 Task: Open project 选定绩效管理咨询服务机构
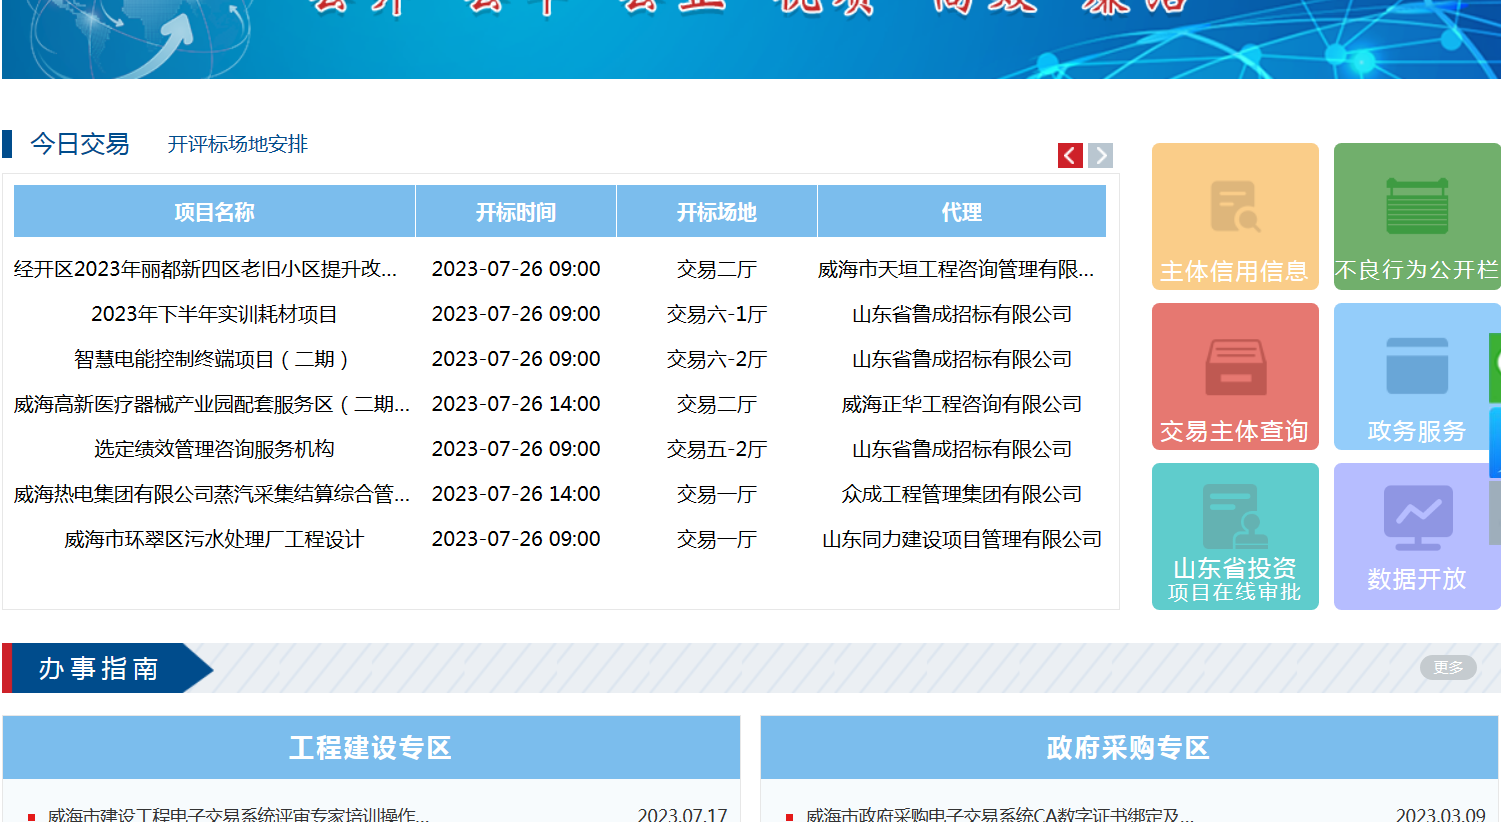[214, 449]
